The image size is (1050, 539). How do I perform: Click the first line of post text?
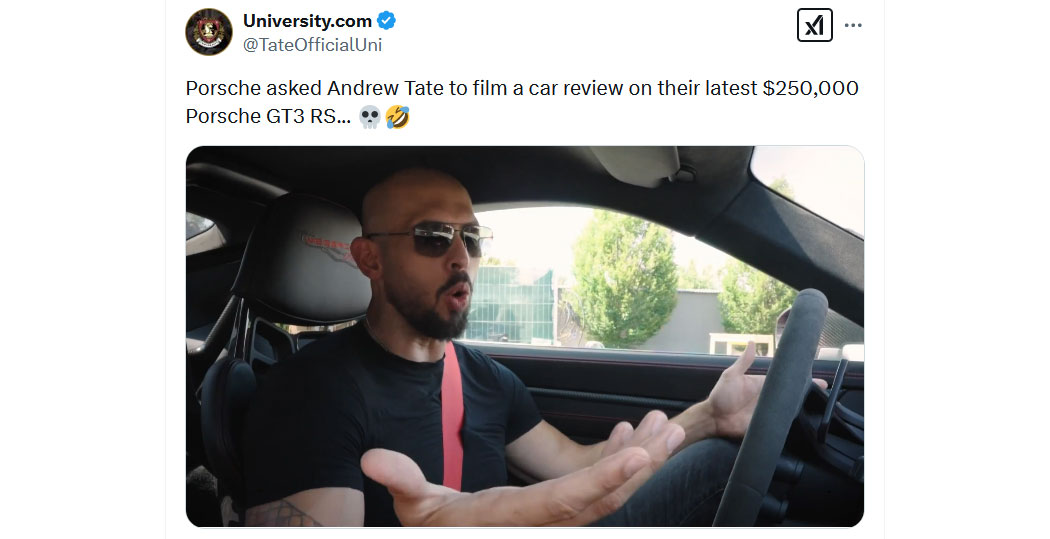coord(522,88)
